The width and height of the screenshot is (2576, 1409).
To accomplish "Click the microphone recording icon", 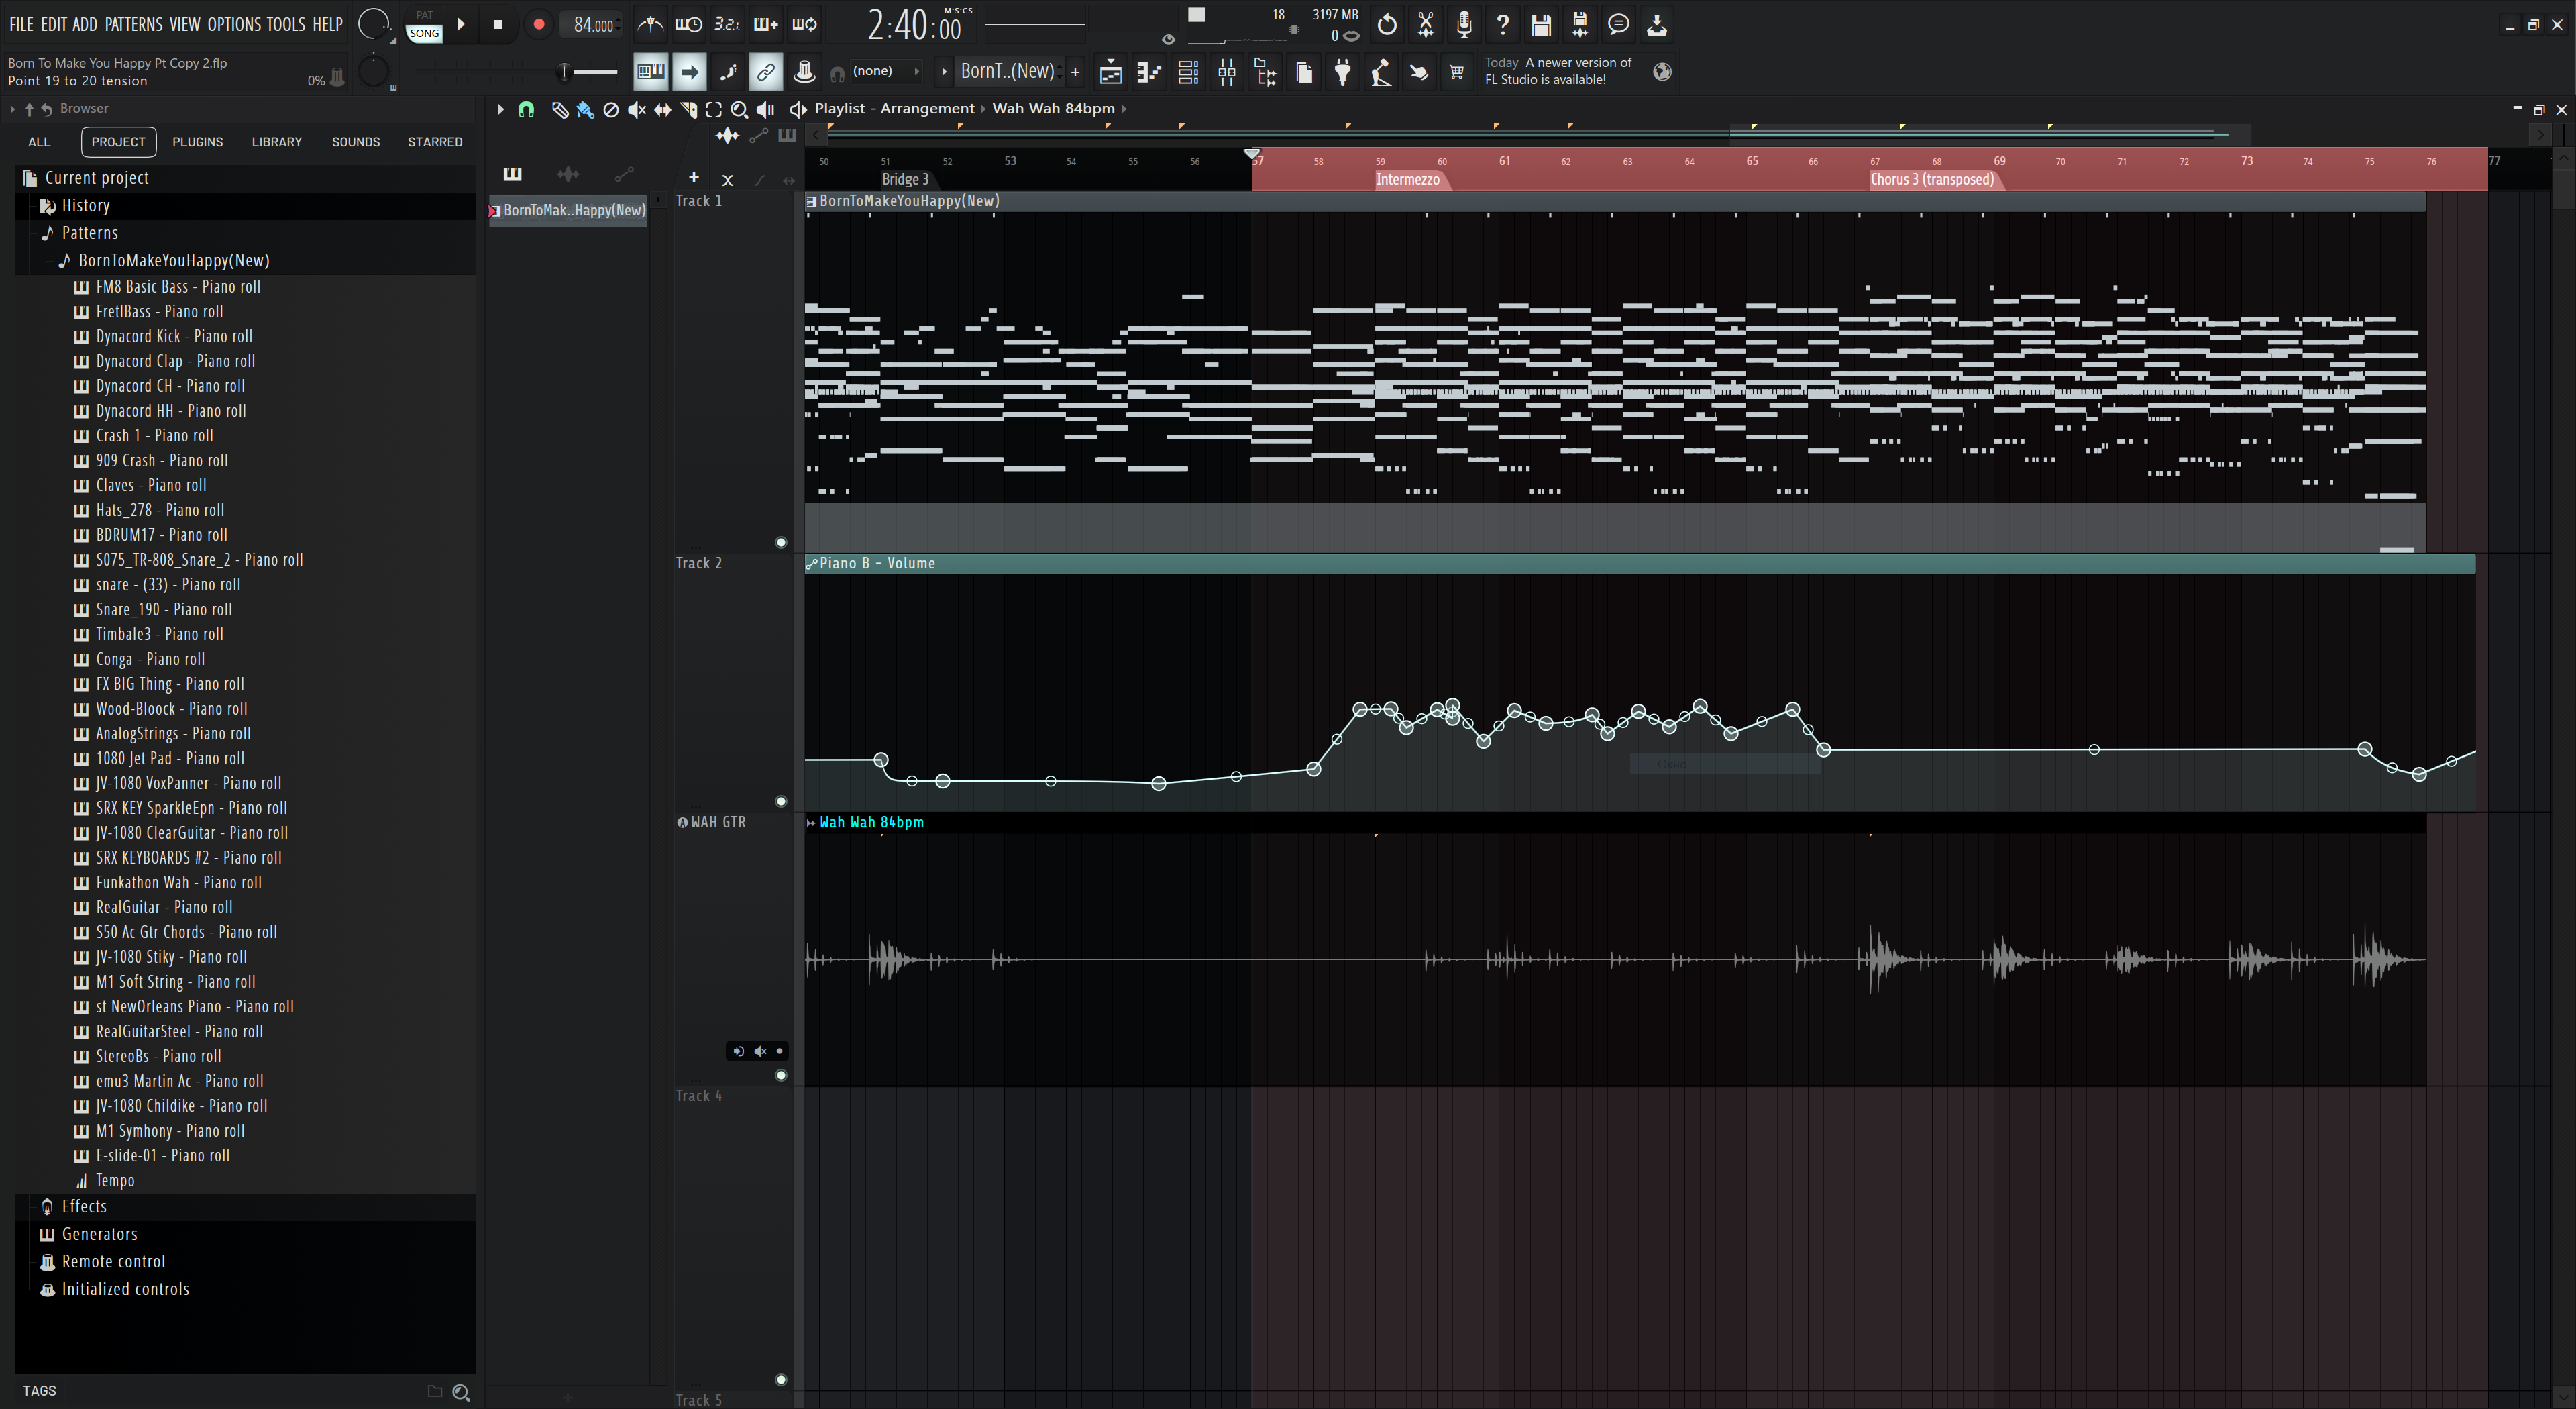I will 1464,24.
